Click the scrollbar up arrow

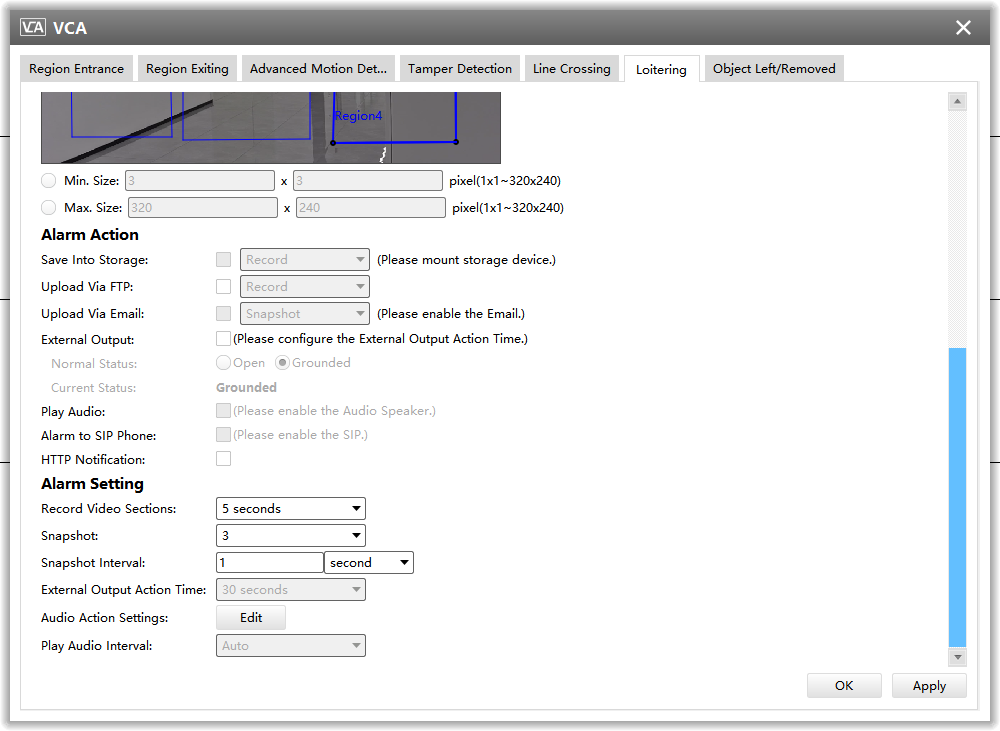tap(957, 101)
